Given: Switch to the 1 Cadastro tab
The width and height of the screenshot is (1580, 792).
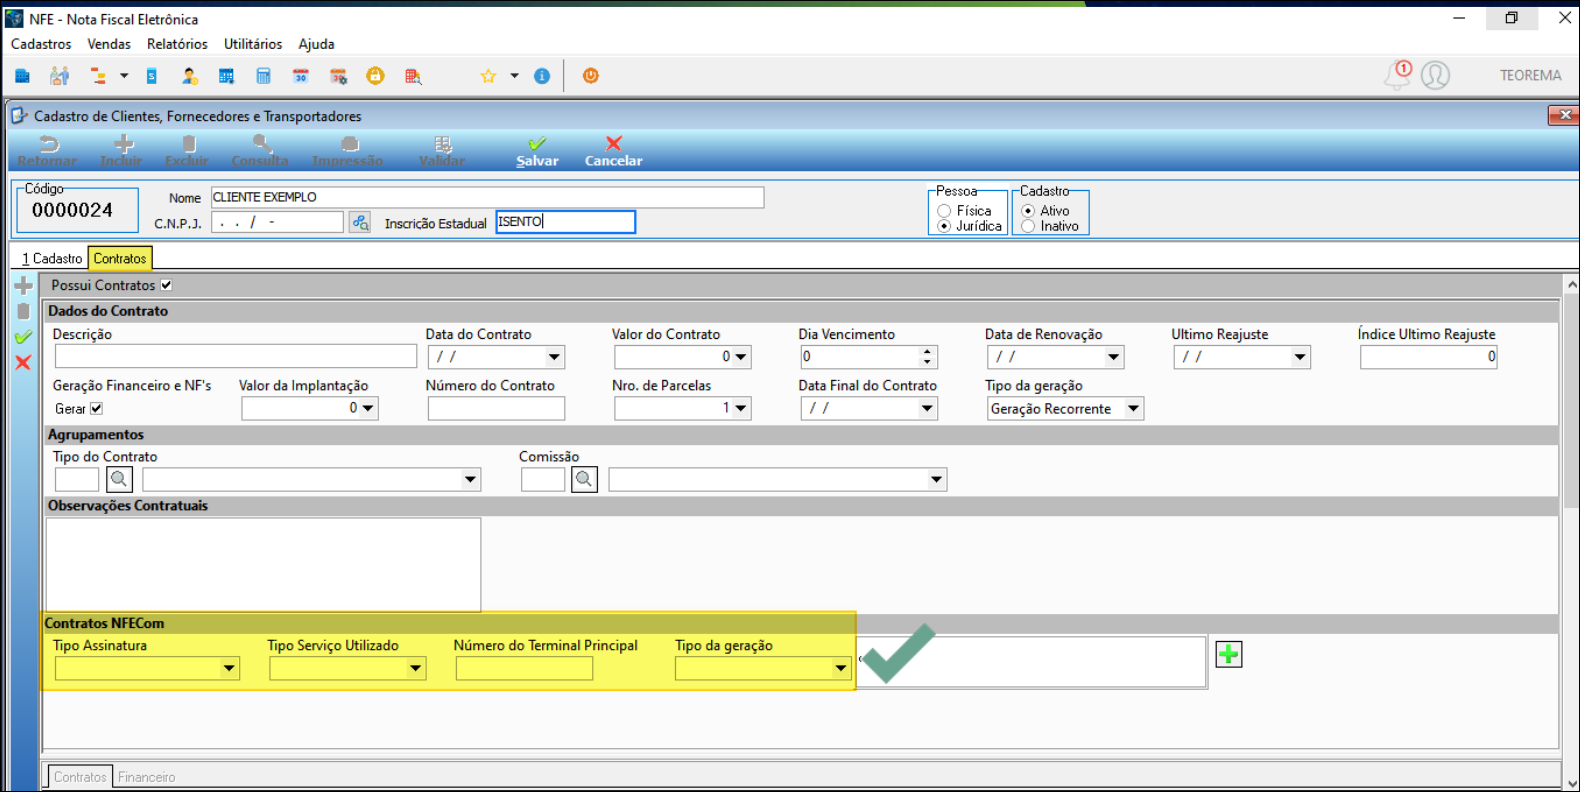Looking at the screenshot, I should 52,258.
